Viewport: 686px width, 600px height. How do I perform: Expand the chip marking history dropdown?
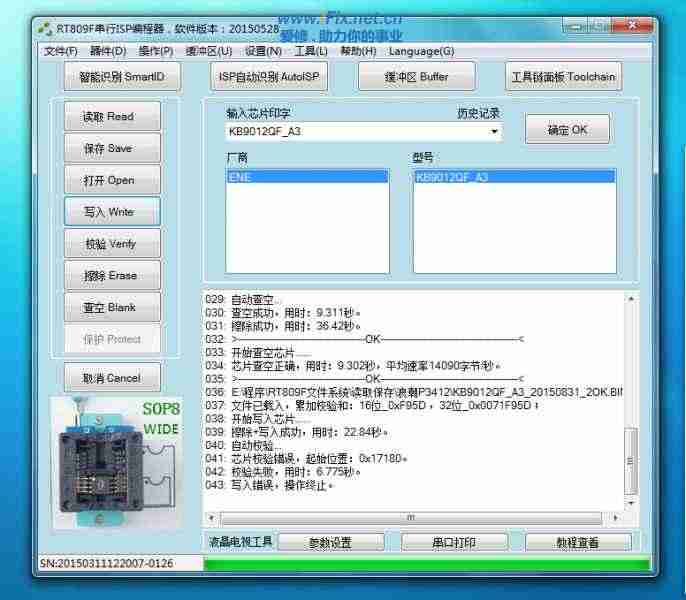494,131
